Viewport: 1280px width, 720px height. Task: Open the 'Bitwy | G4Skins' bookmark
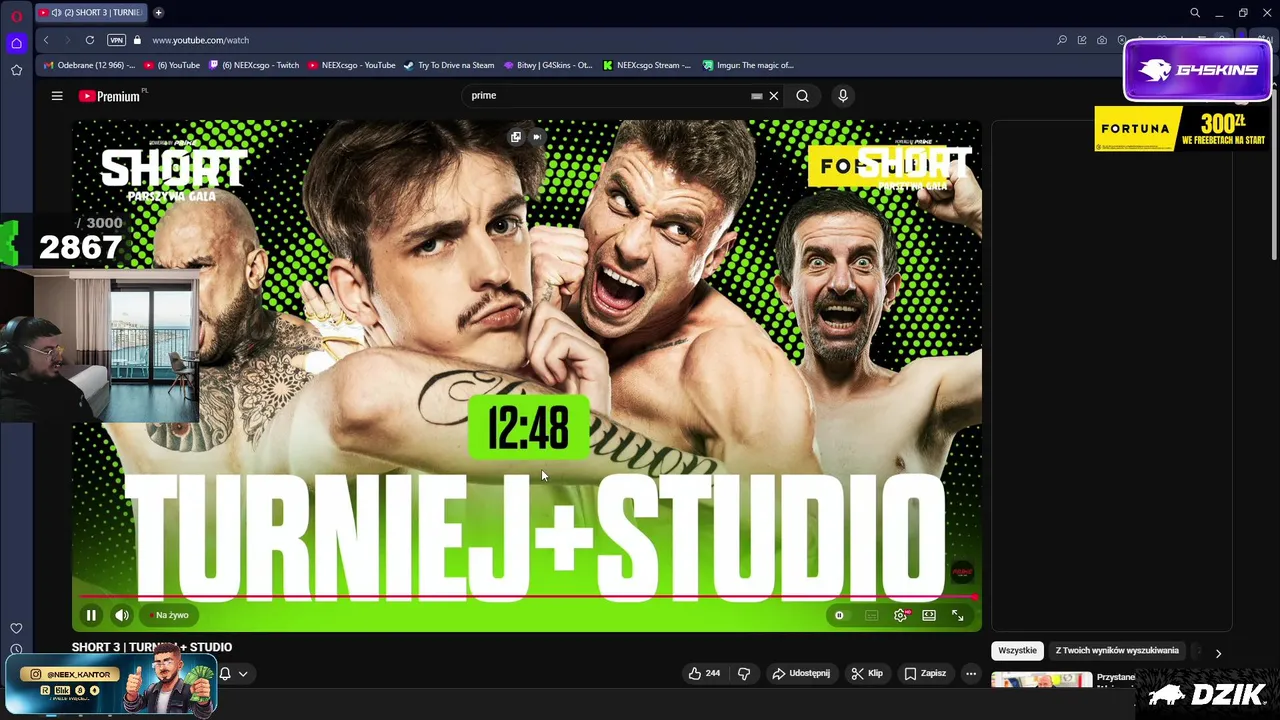coord(548,65)
